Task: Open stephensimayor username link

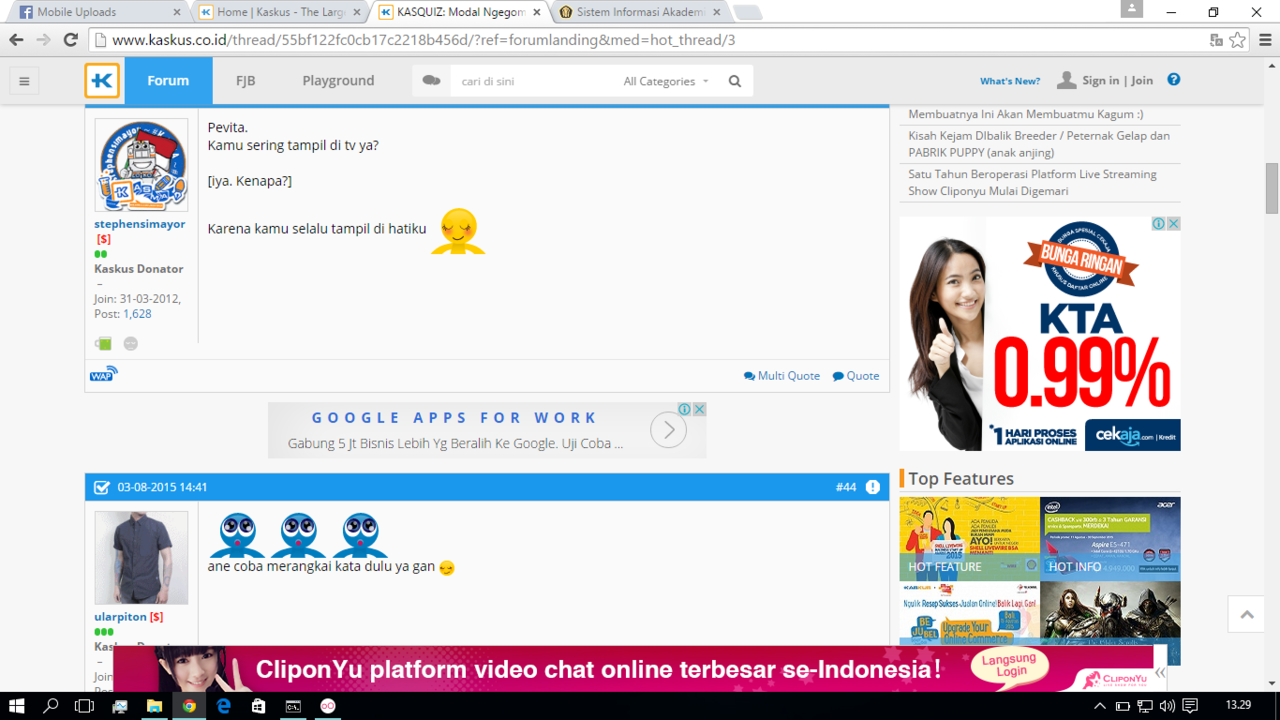Action: click(x=140, y=224)
